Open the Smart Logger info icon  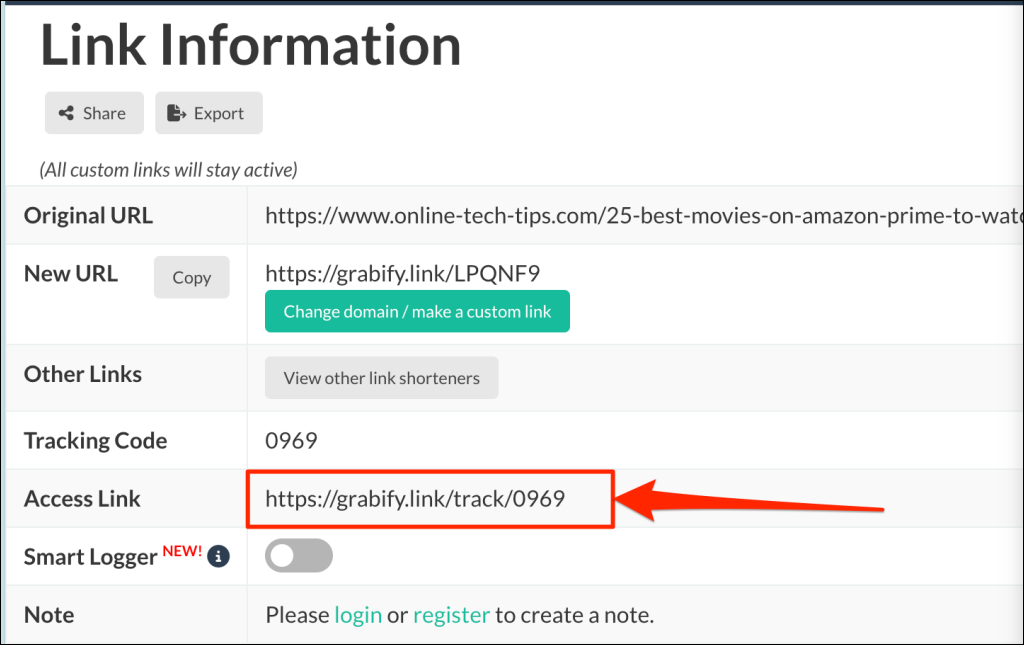coord(218,556)
